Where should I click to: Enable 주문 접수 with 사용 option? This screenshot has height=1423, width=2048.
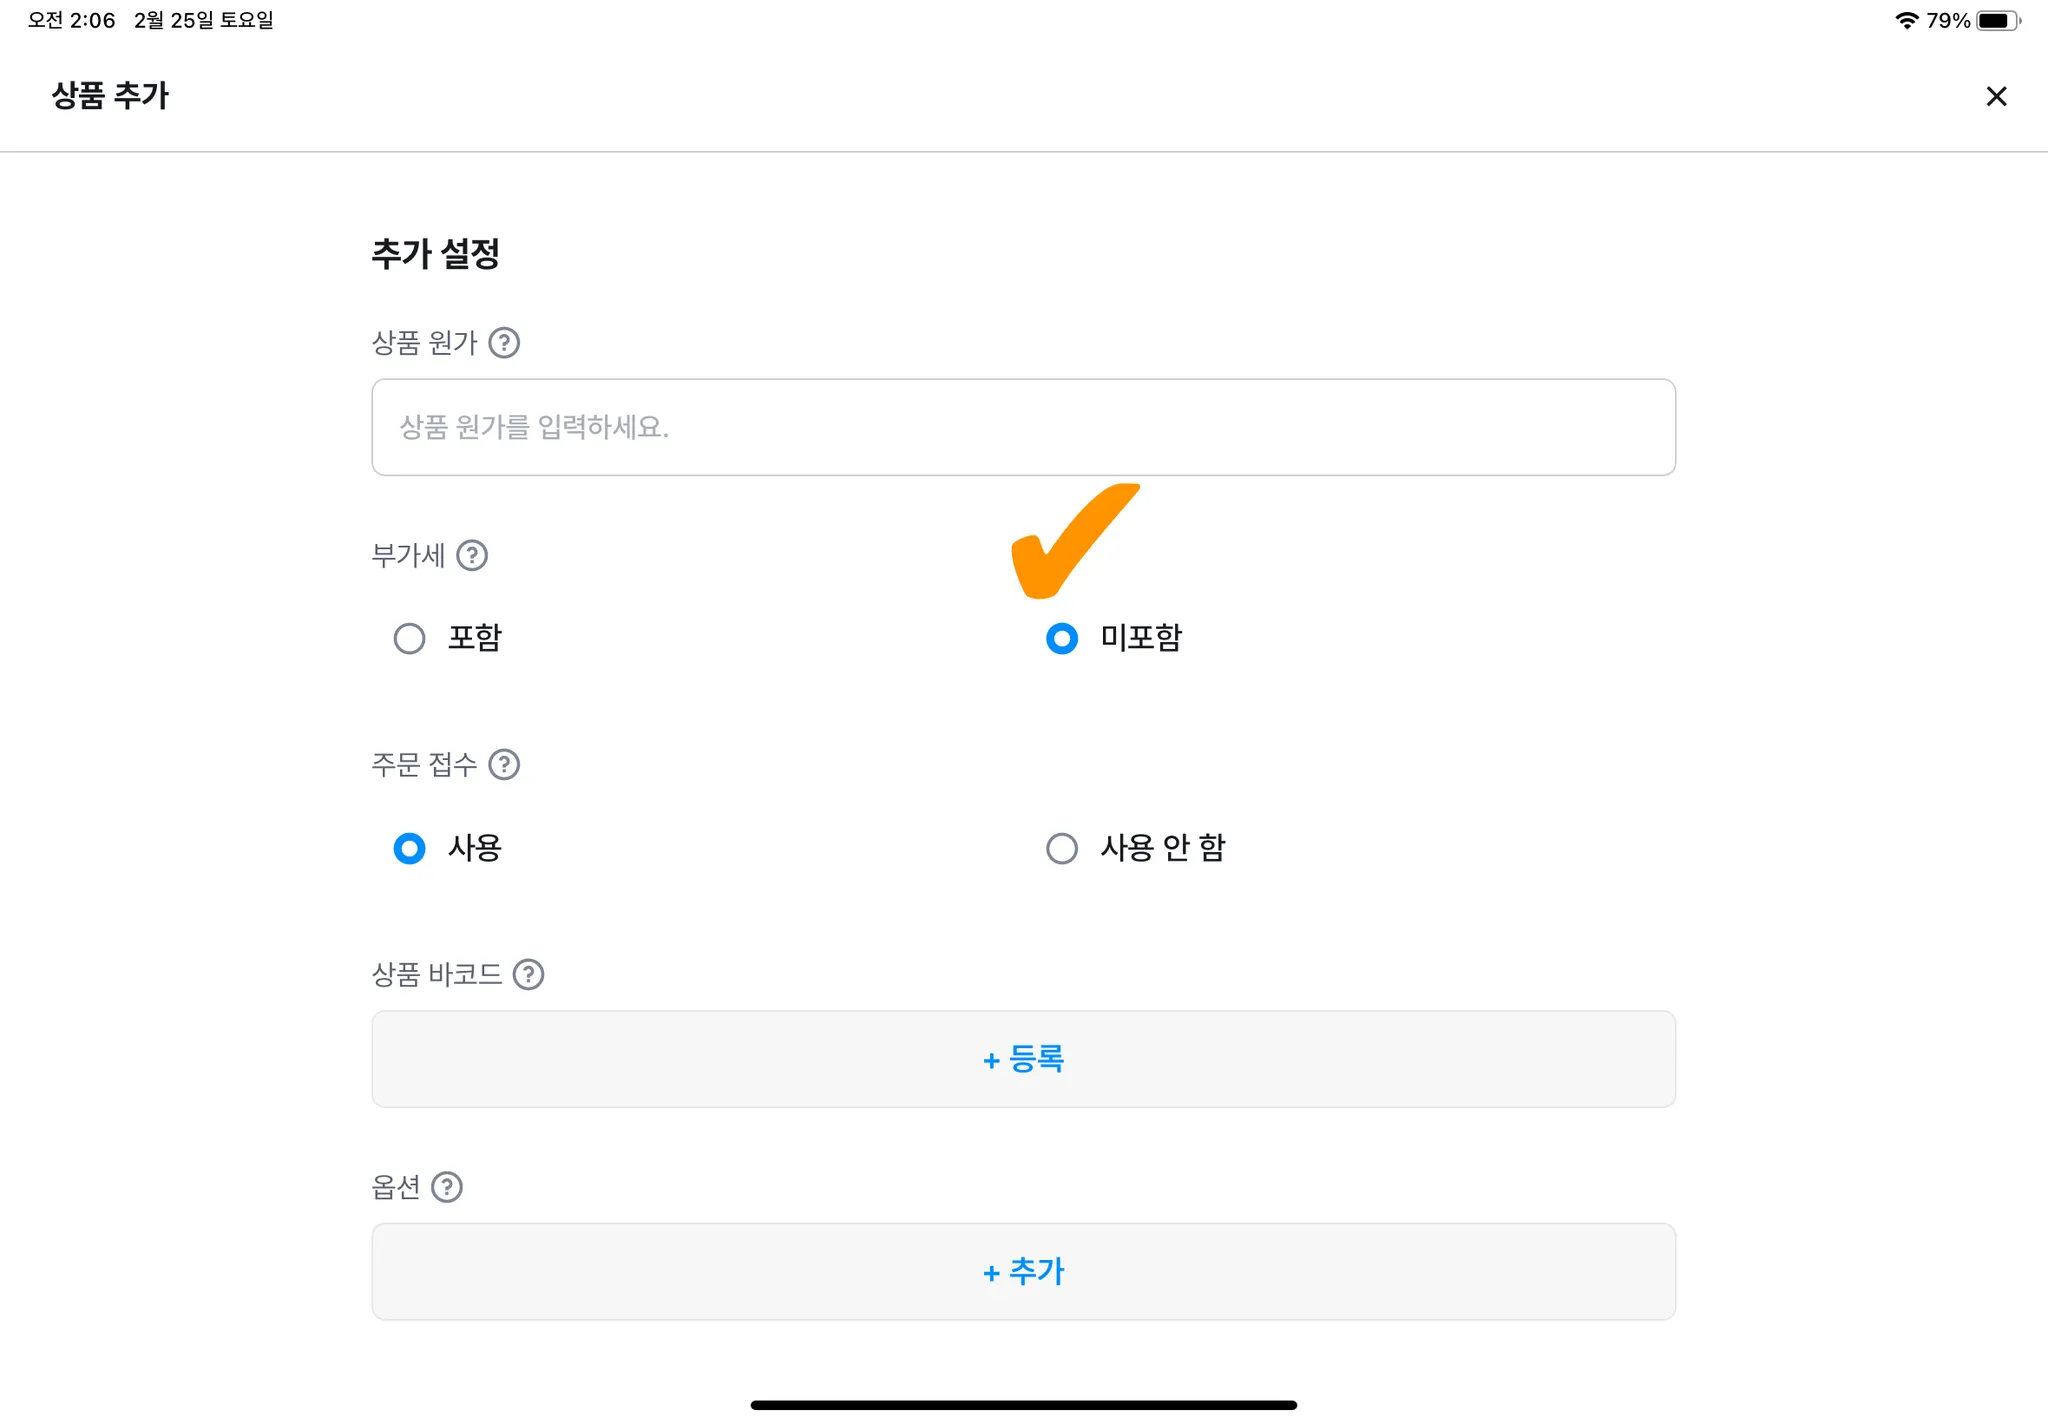[410, 848]
